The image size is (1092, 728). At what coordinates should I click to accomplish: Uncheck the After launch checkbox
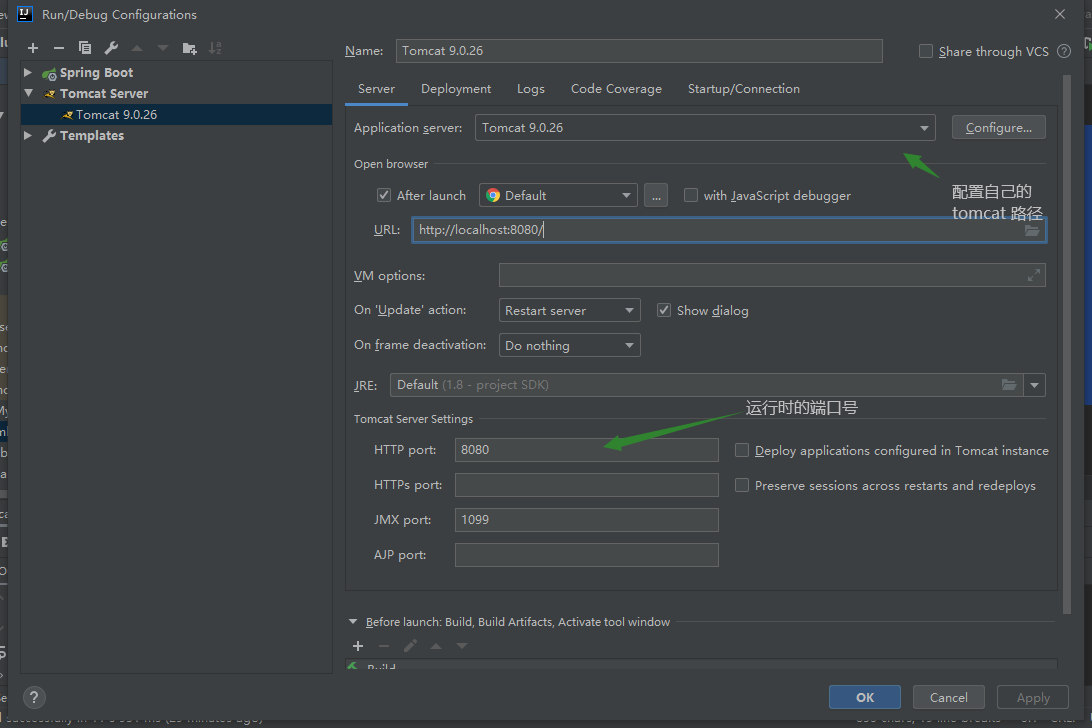click(x=383, y=196)
